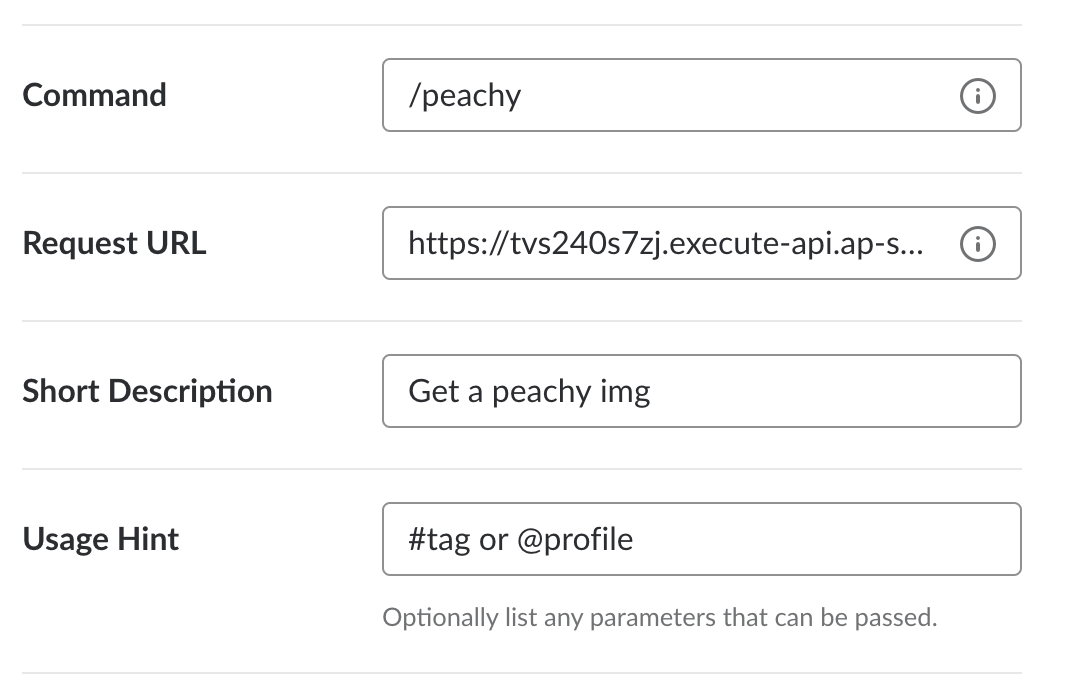Click into the Short Description text box
This screenshot has width=1066, height=692.
[x=702, y=391]
